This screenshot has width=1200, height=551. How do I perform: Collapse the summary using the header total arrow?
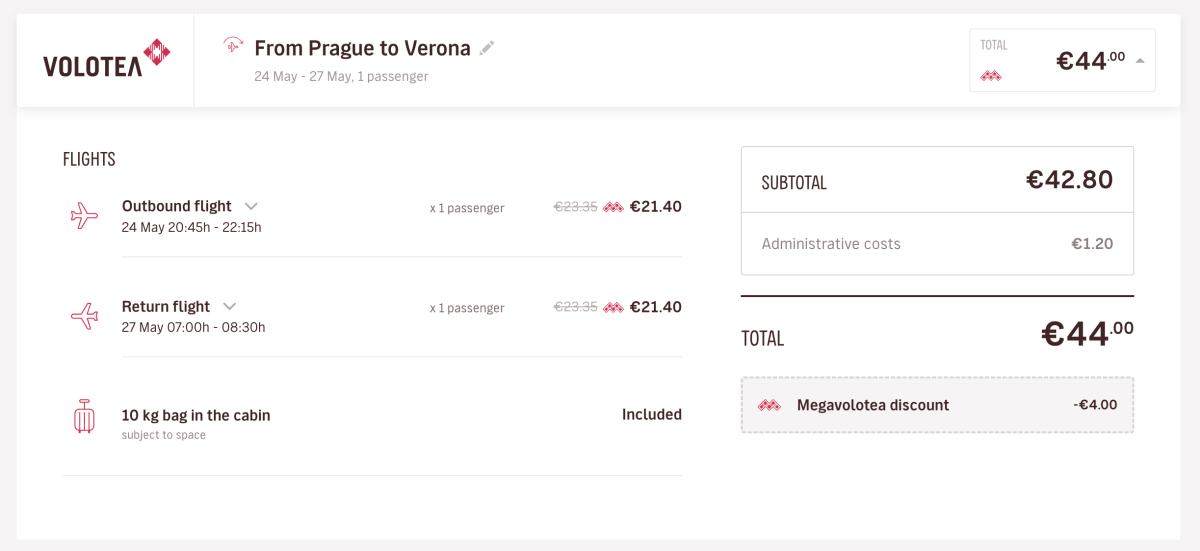pyautogui.click(x=1140, y=60)
